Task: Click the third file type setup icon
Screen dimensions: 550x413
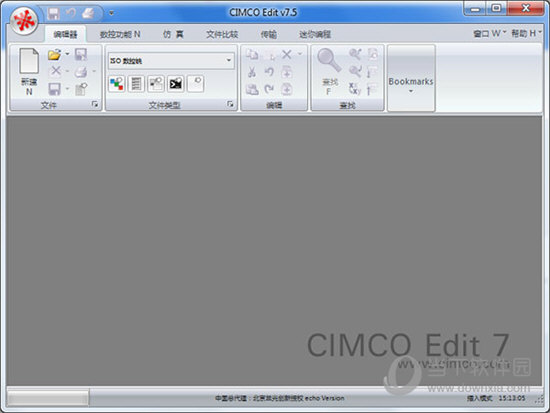Action: [x=156, y=84]
